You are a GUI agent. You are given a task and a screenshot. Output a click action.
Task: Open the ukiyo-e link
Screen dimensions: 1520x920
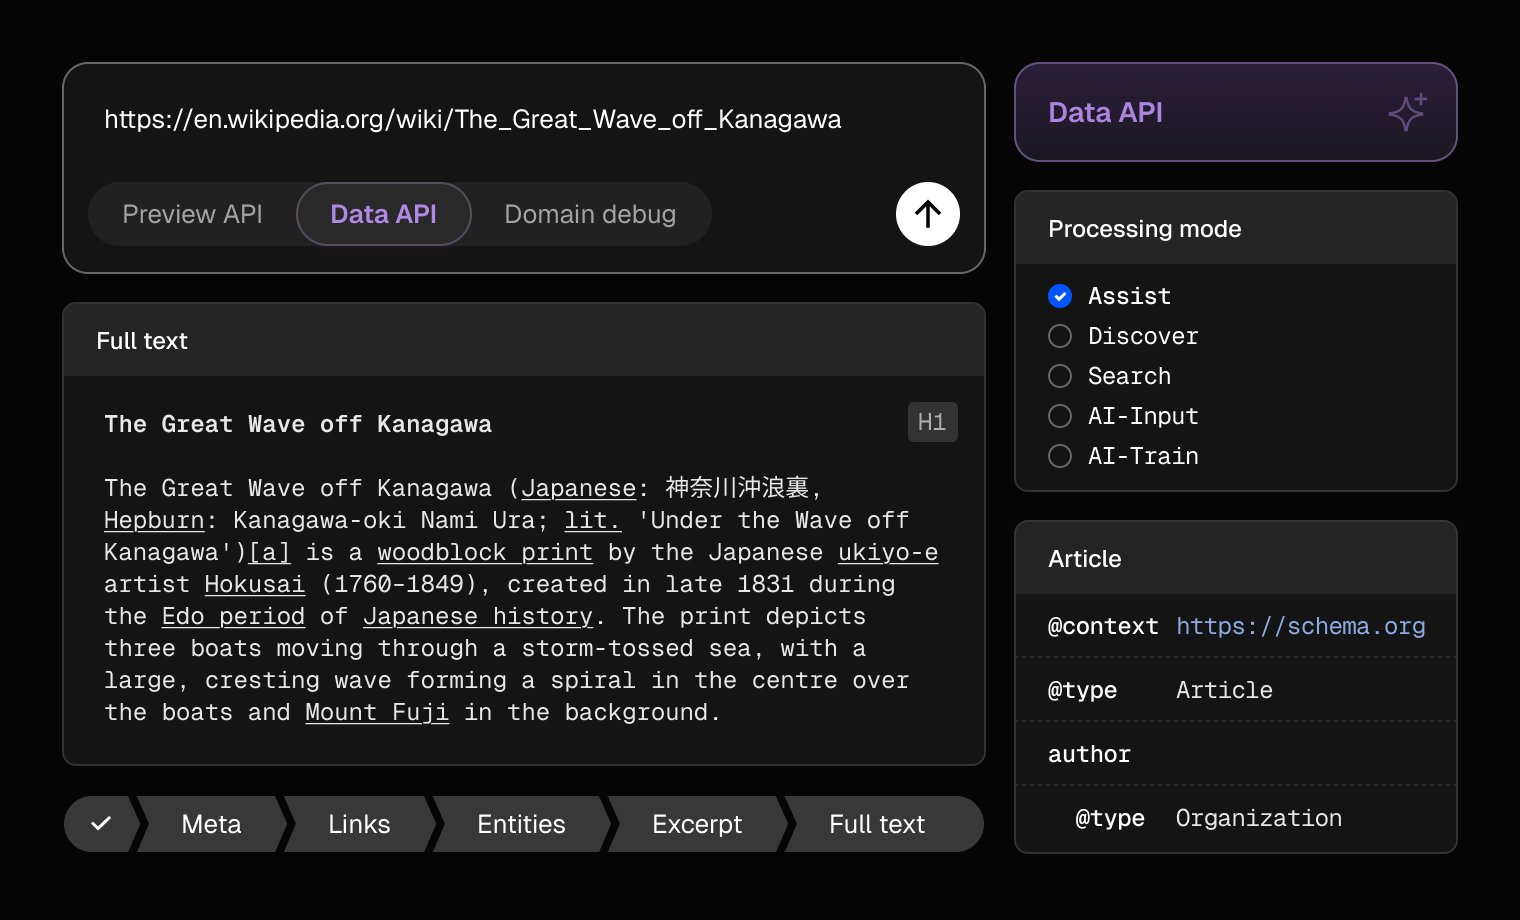tap(888, 552)
